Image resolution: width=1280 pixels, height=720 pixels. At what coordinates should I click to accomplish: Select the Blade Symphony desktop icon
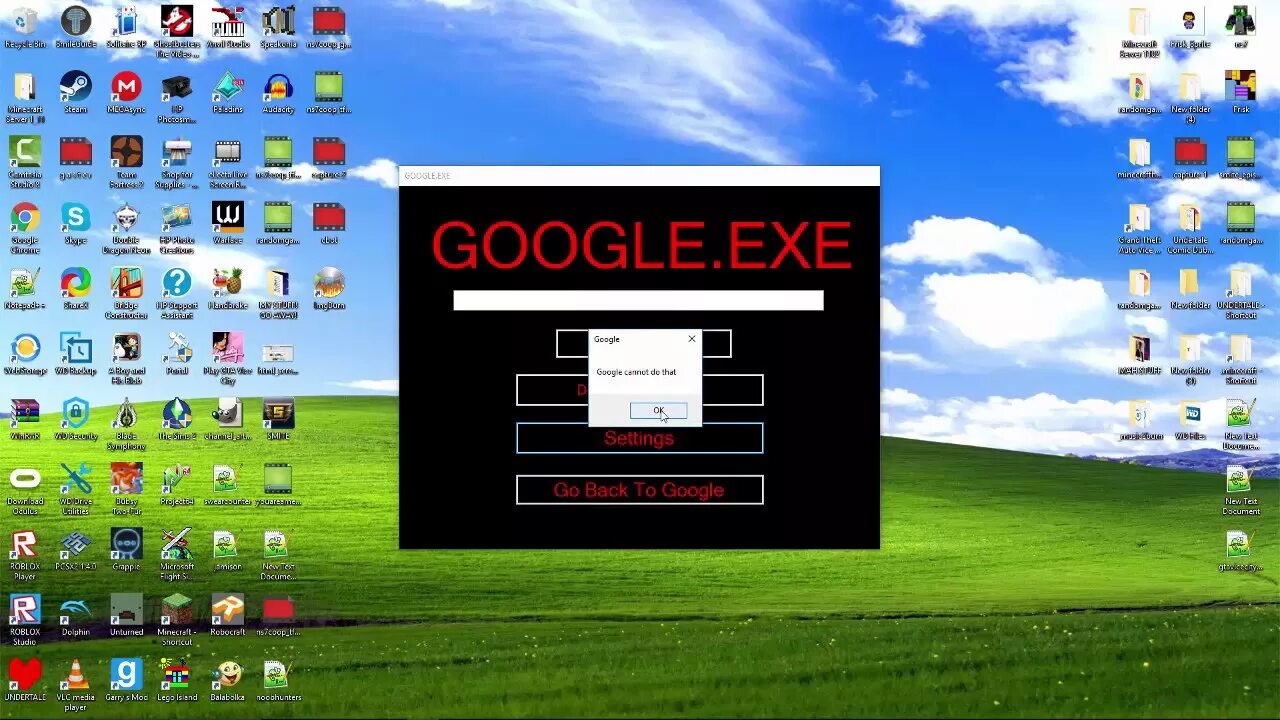126,425
